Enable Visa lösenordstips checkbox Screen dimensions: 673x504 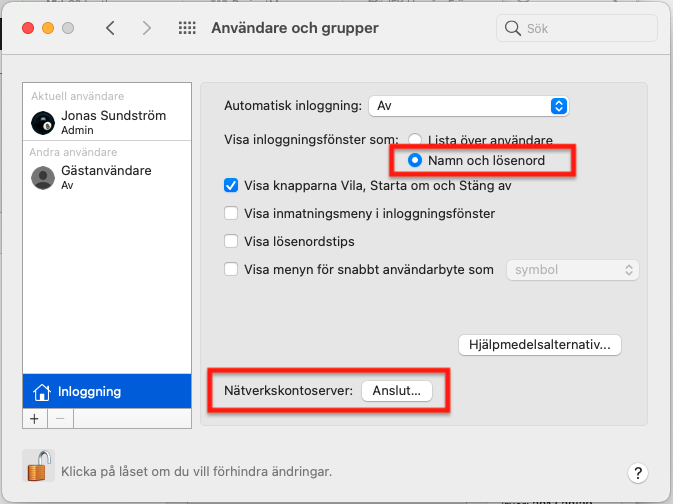[x=231, y=241]
